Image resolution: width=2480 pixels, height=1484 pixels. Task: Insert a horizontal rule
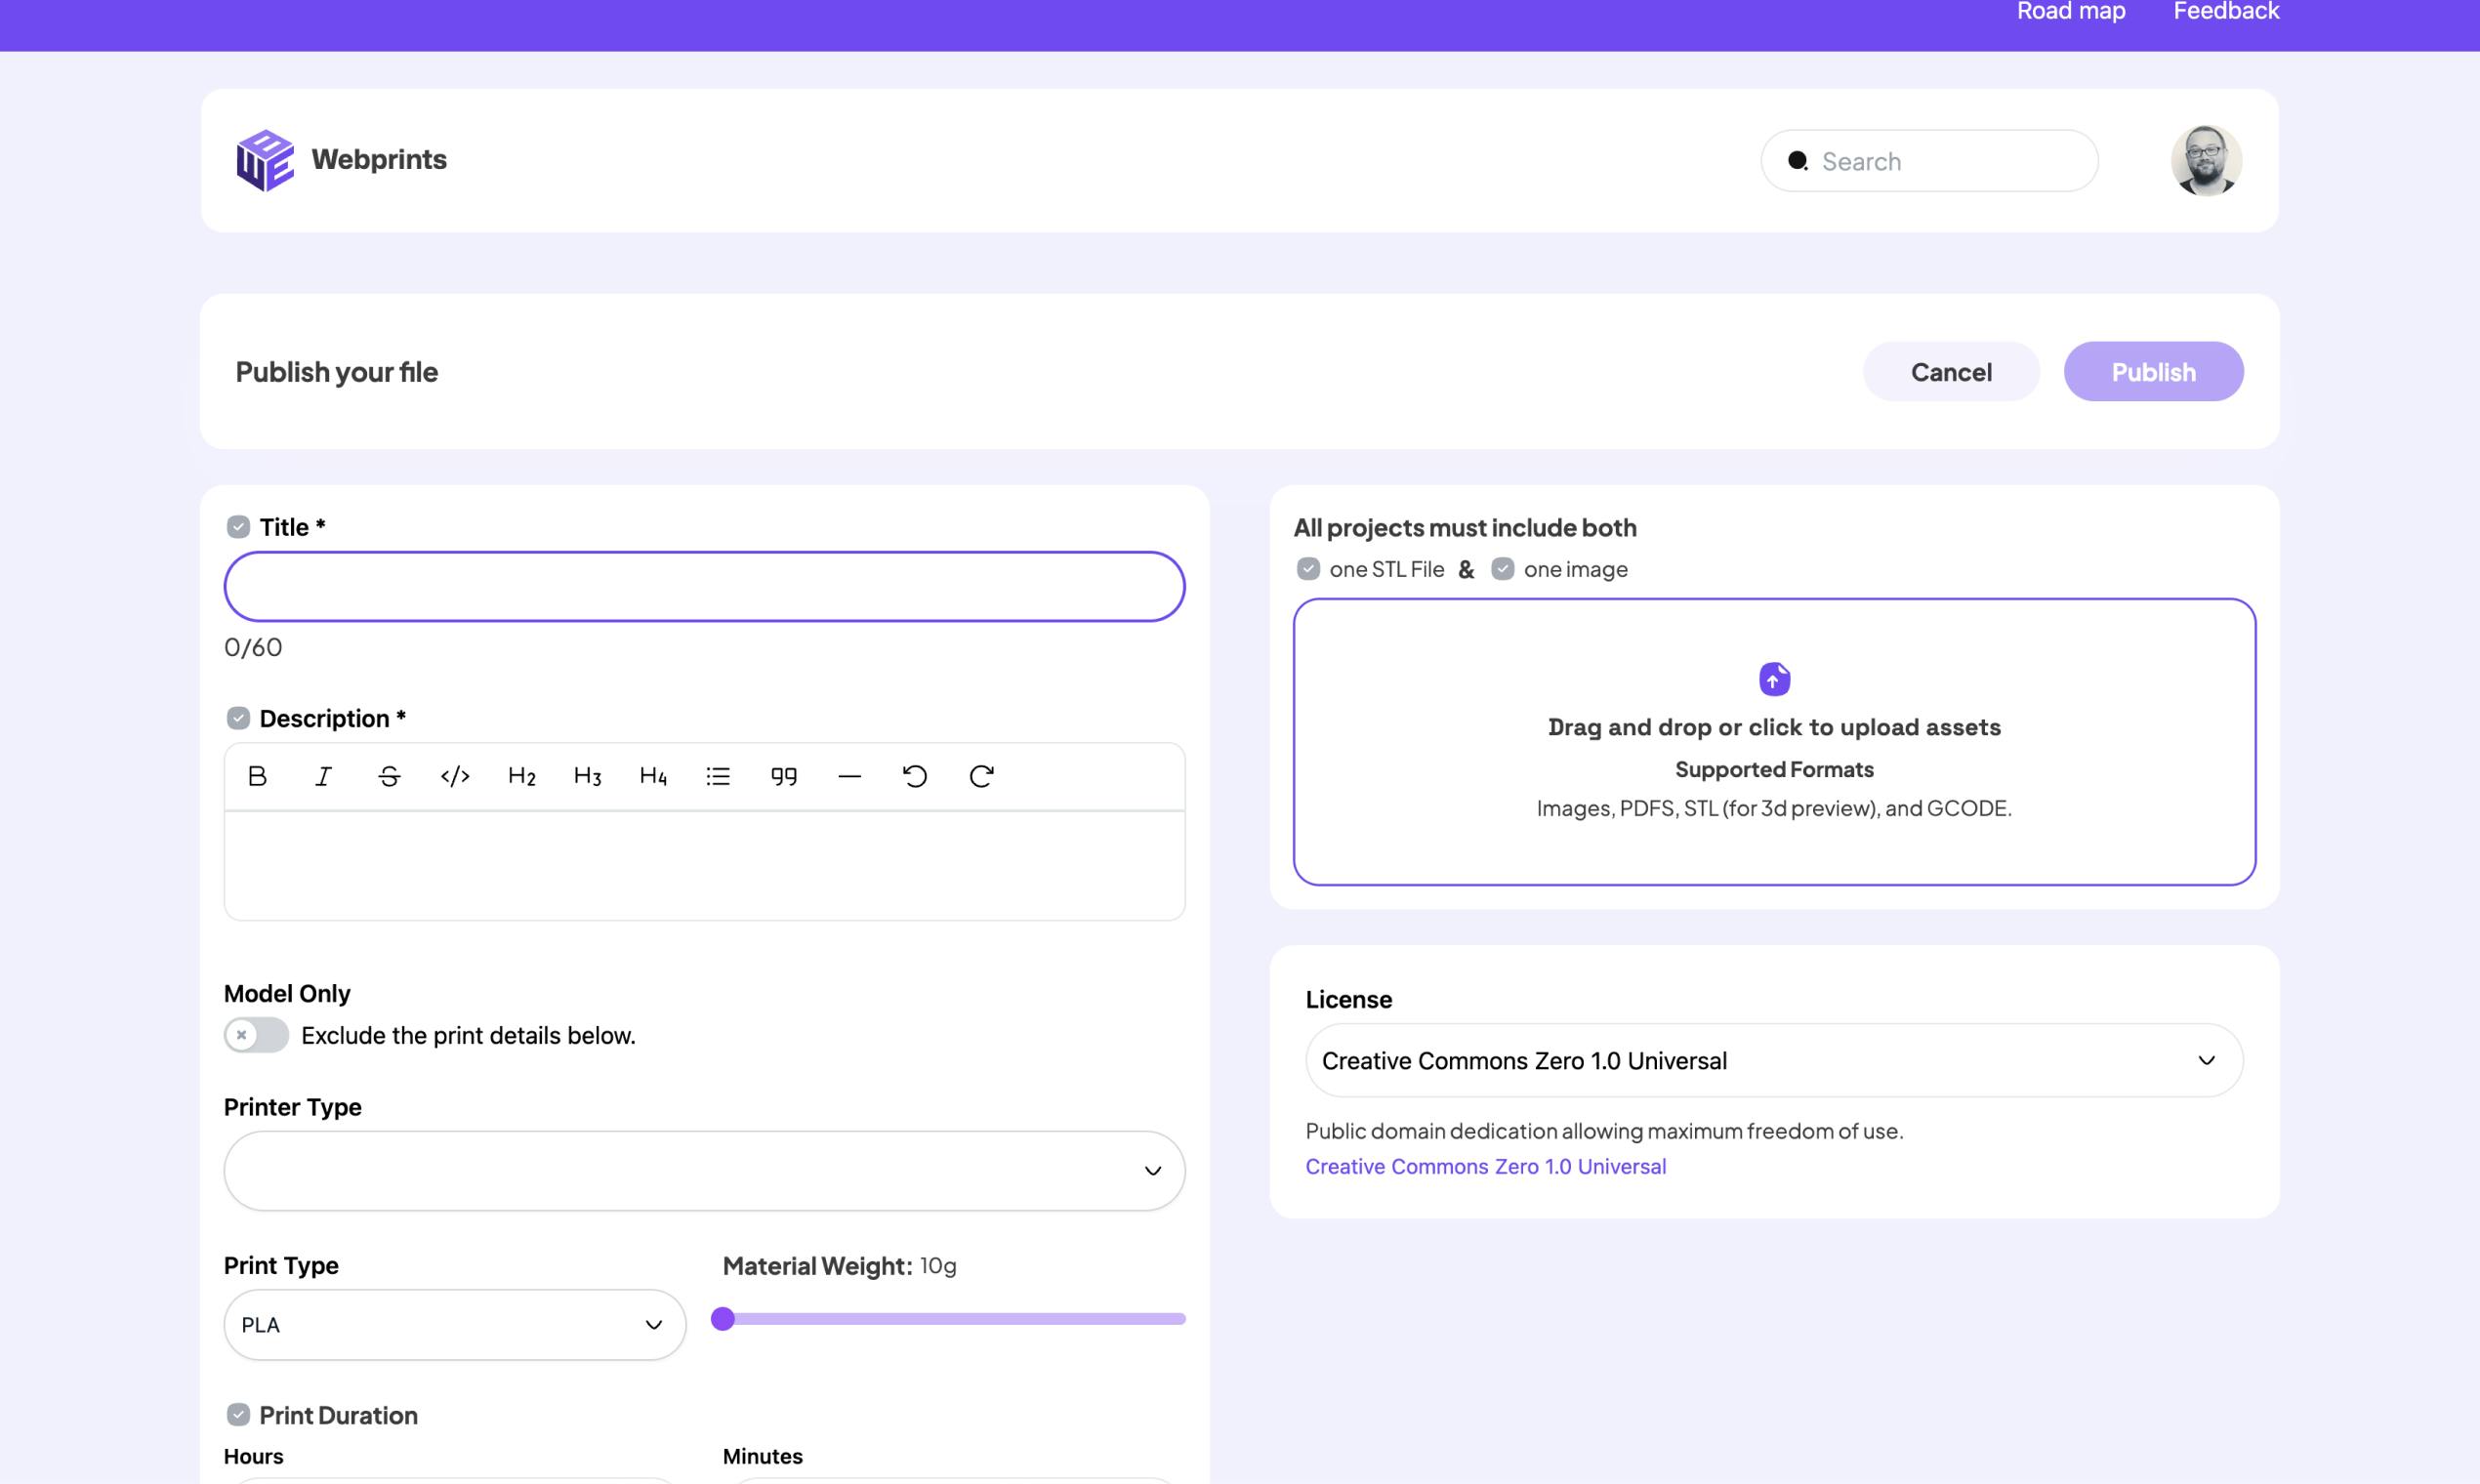(850, 776)
